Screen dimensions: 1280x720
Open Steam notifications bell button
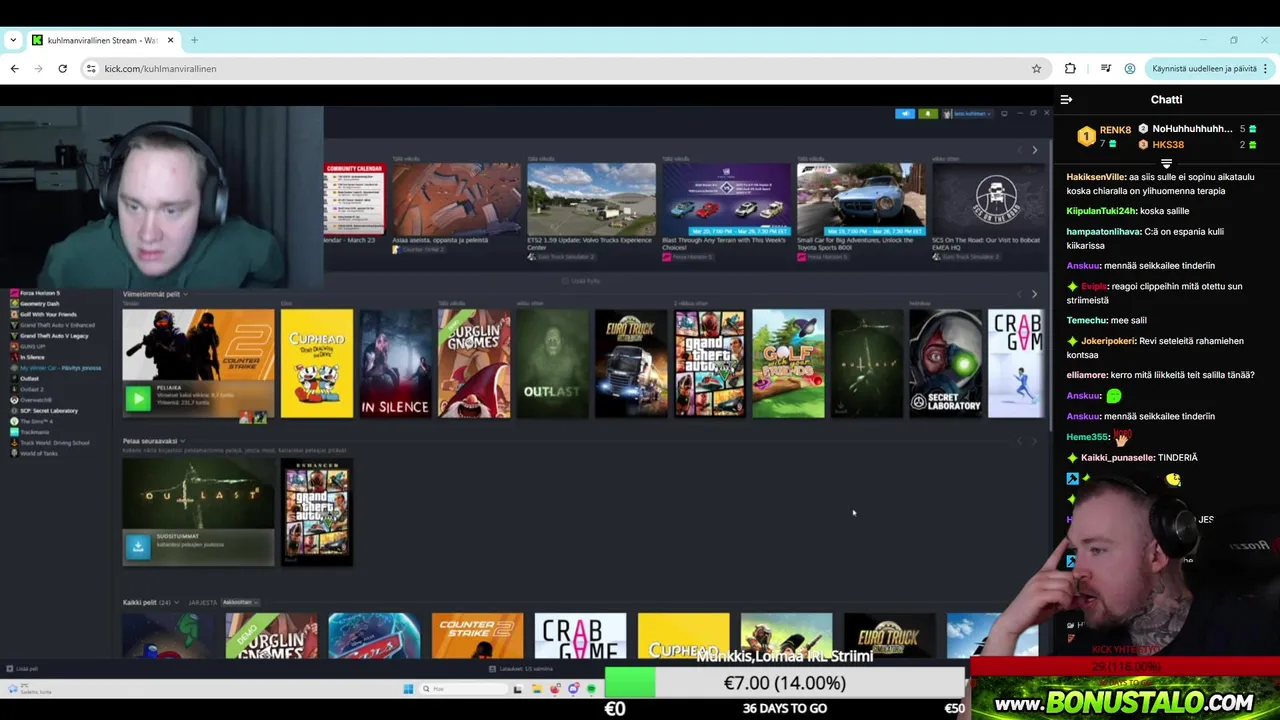coord(927,113)
